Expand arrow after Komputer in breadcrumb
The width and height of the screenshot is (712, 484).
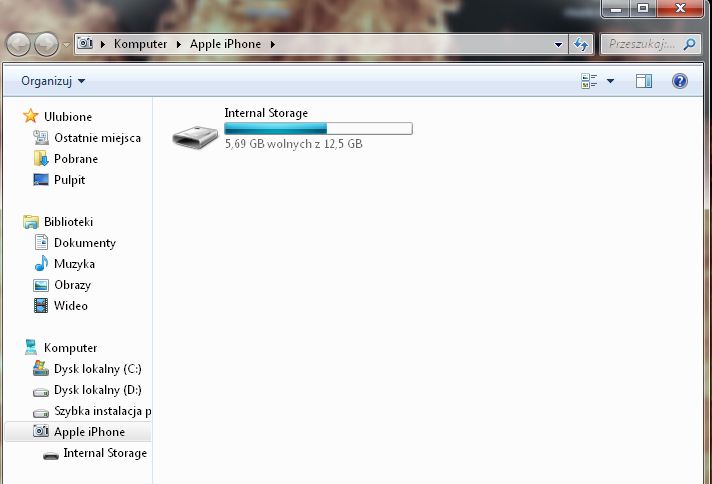point(178,44)
